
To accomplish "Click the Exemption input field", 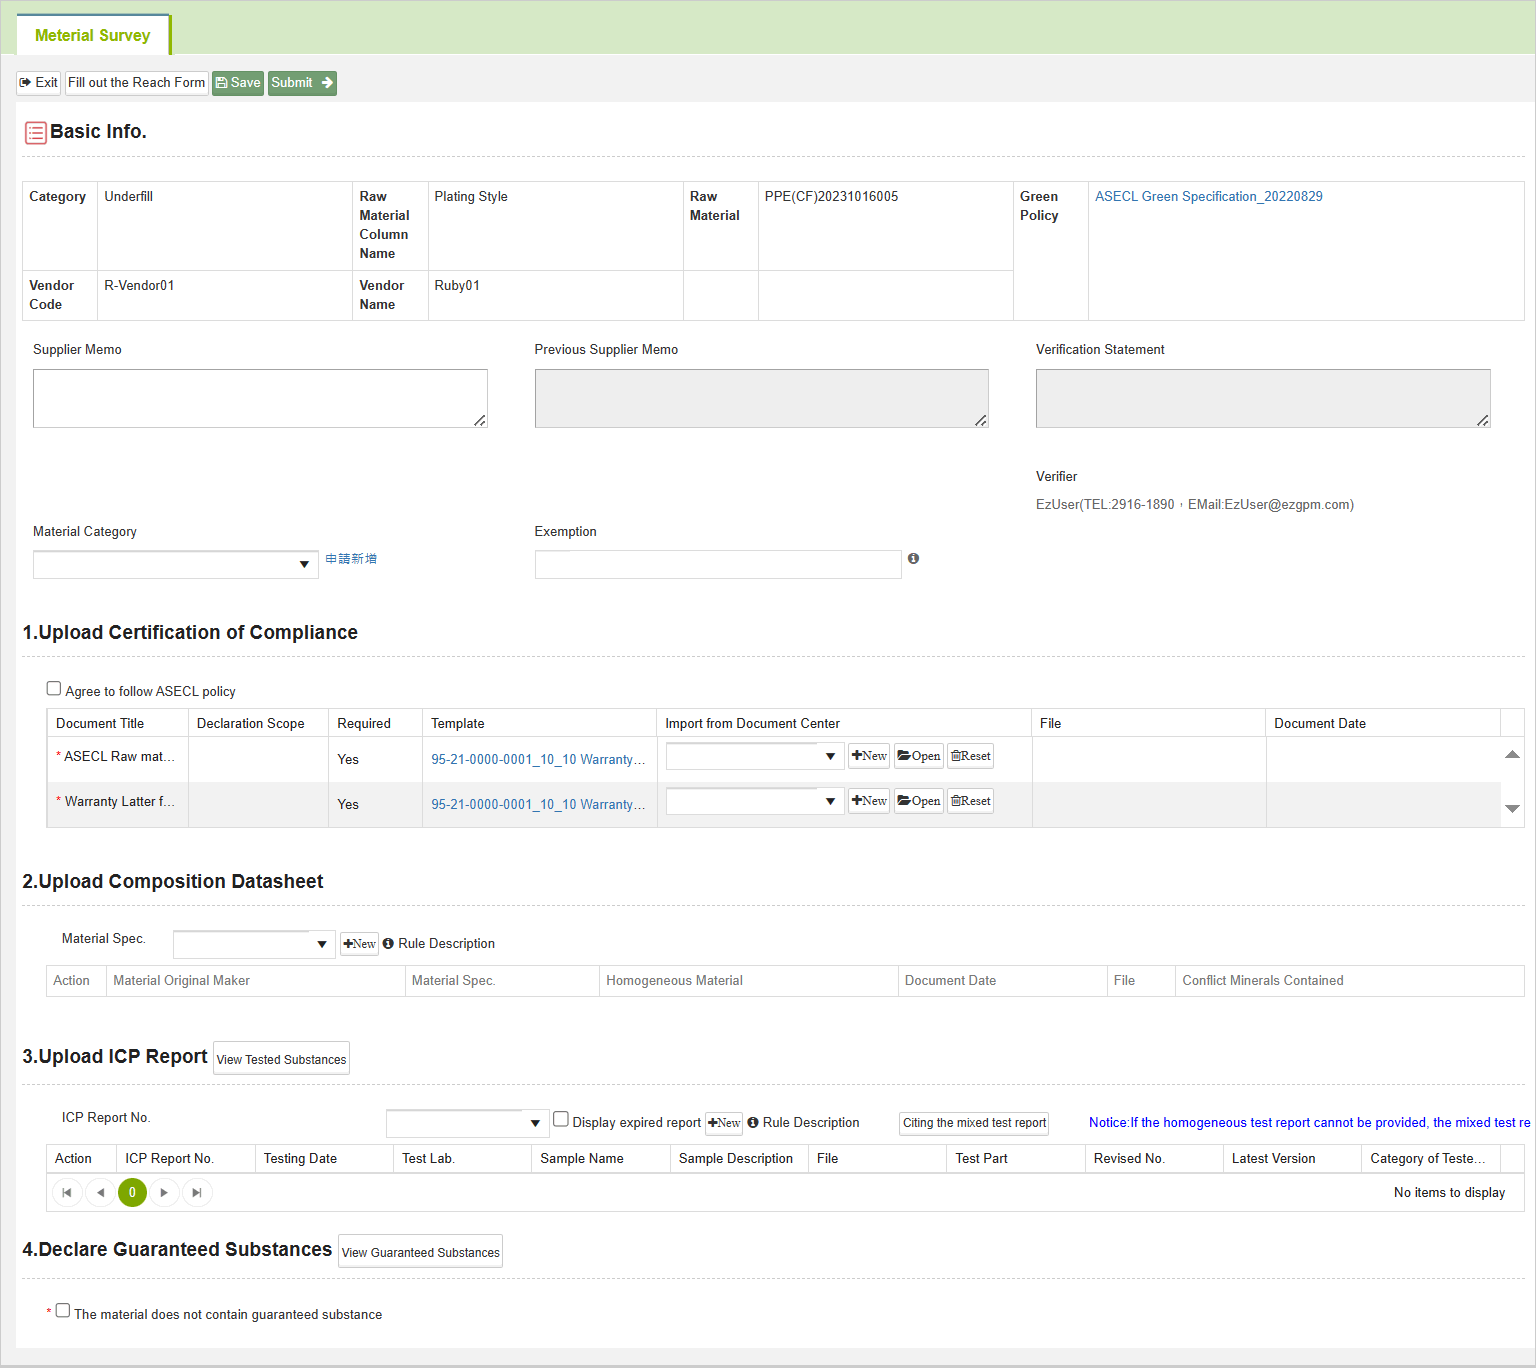I will (718, 564).
